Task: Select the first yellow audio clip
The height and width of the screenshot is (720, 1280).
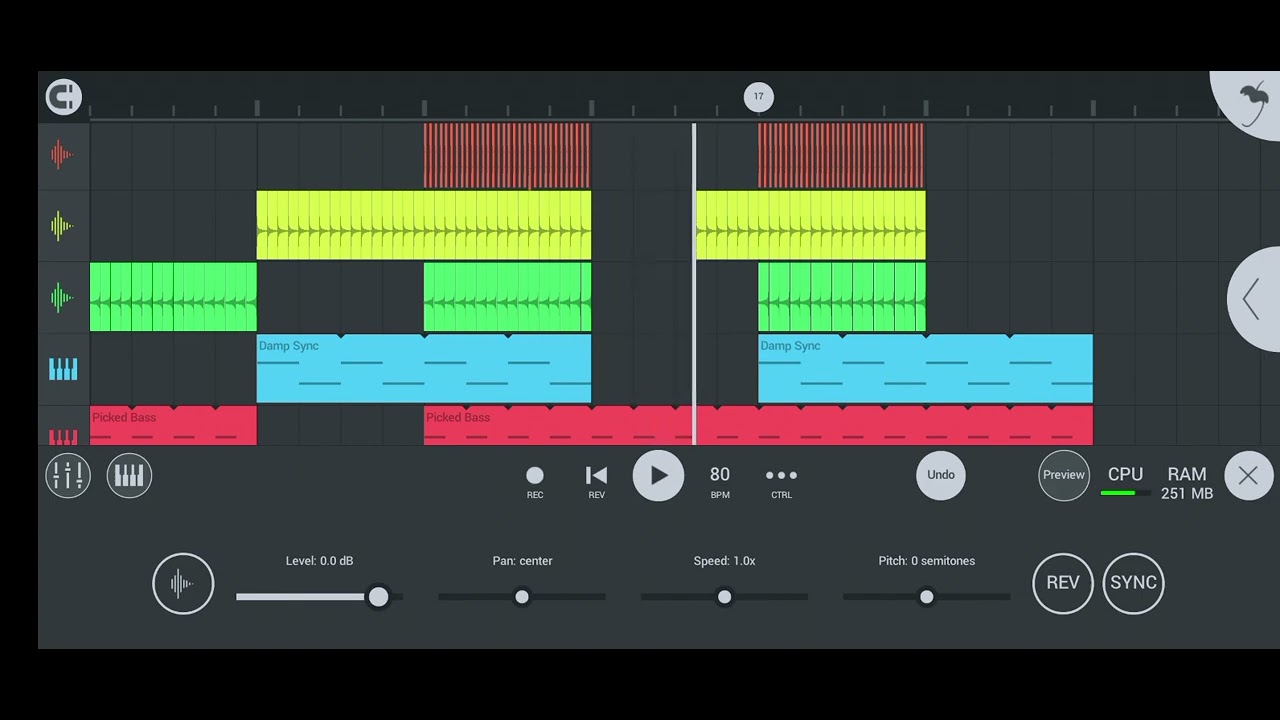Action: tap(424, 226)
